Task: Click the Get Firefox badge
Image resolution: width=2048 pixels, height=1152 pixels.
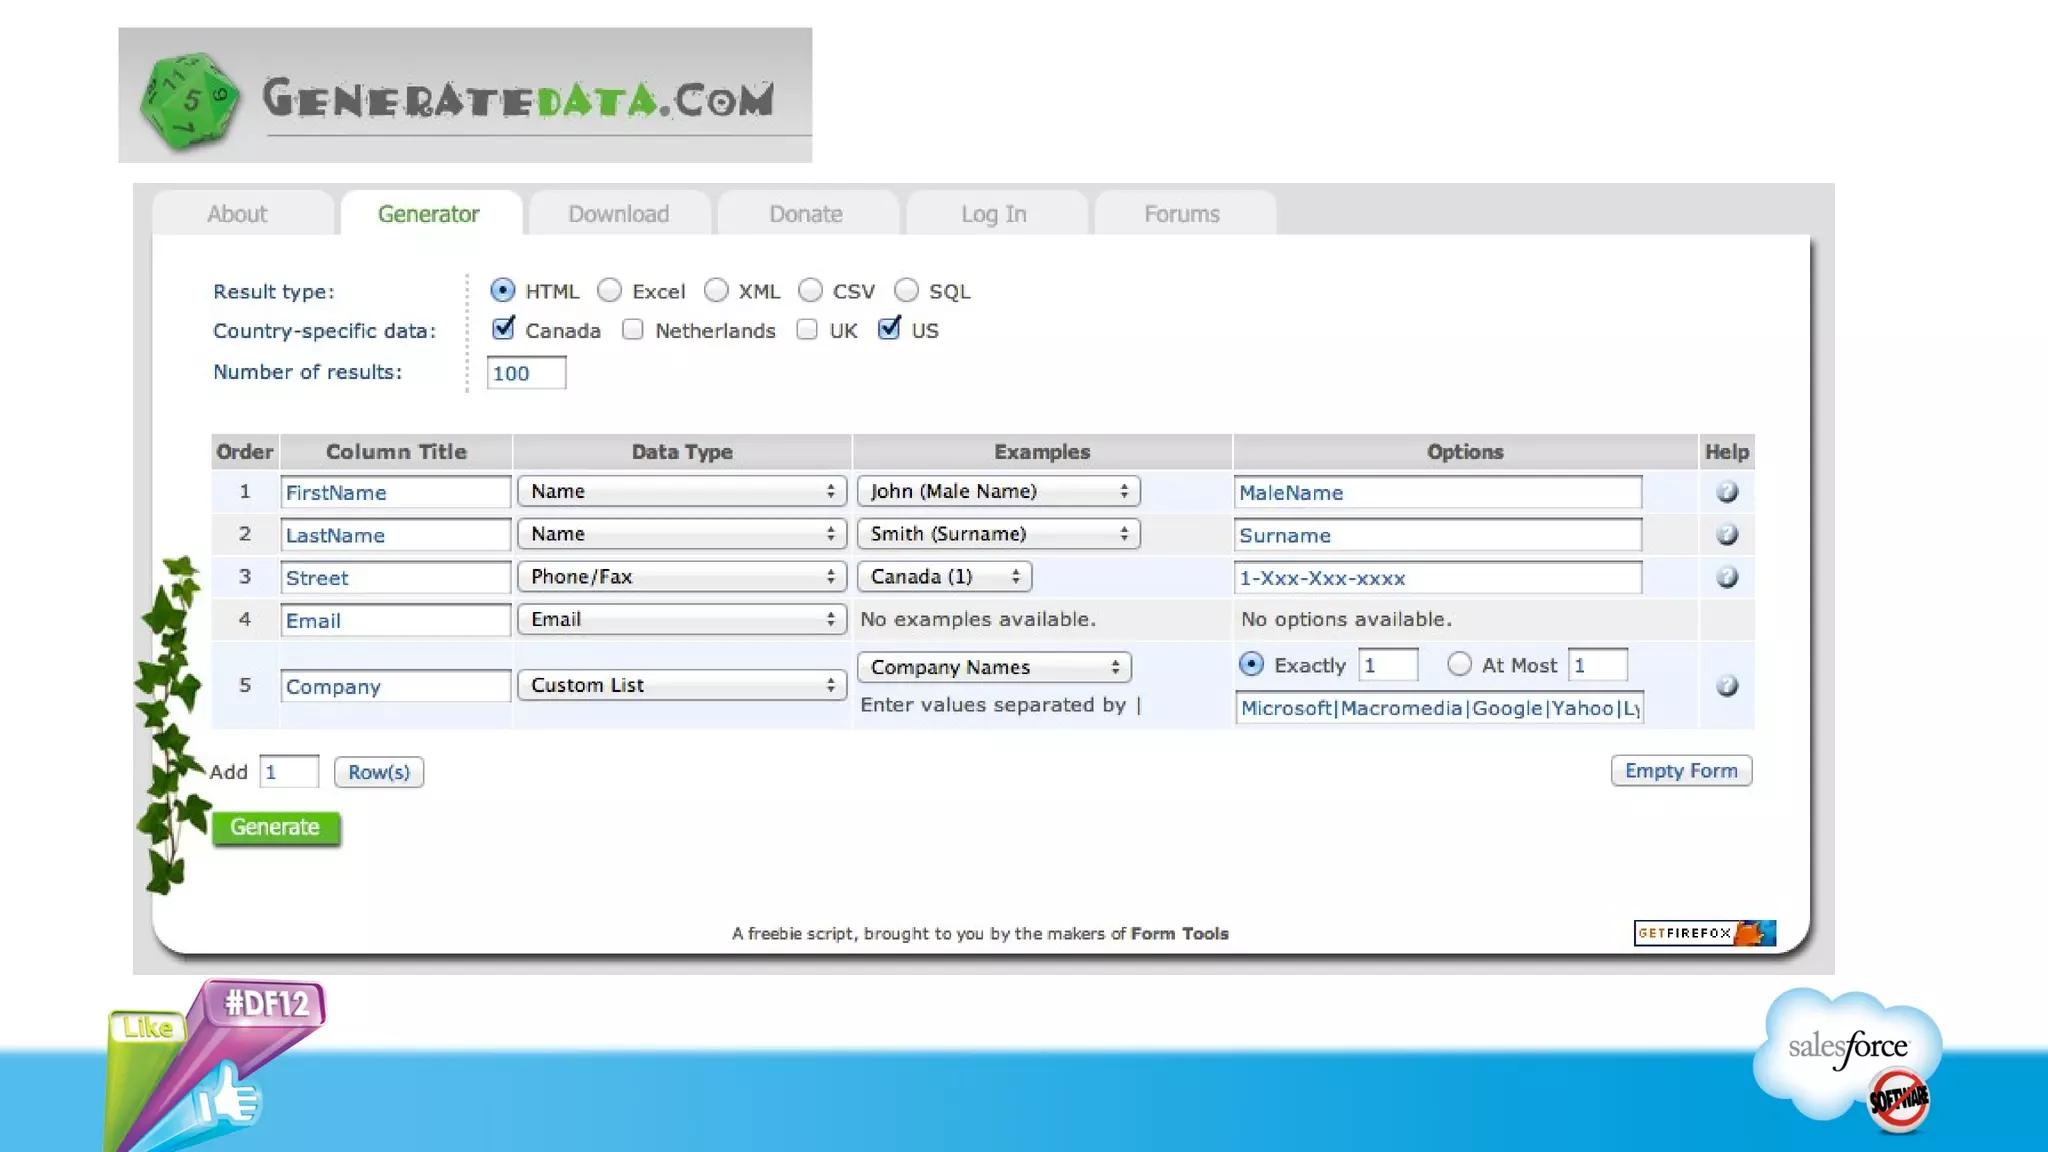Action: (x=1704, y=933)
